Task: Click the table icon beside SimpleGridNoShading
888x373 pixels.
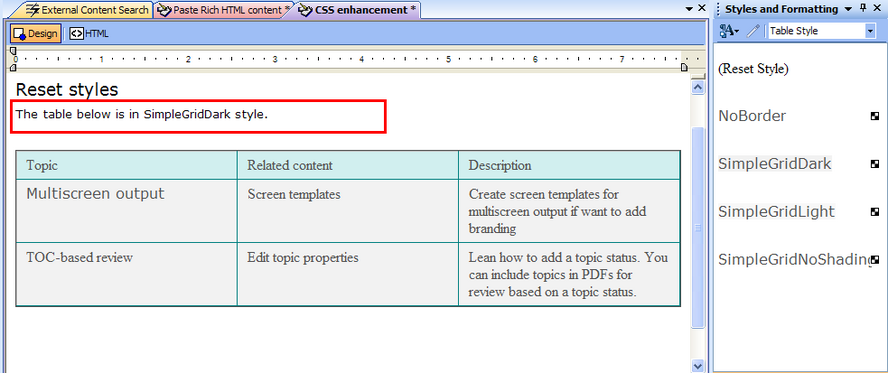Action: 875,259
